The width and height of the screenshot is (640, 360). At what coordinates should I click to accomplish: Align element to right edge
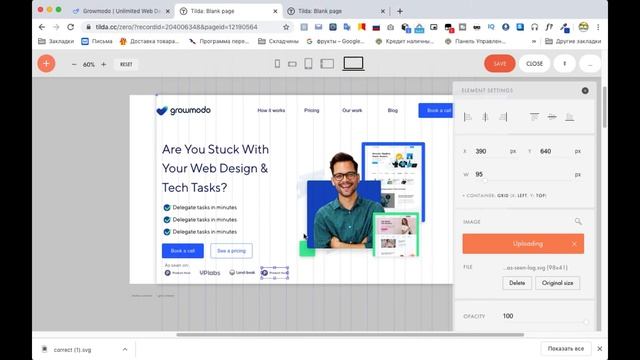point(503,118)
